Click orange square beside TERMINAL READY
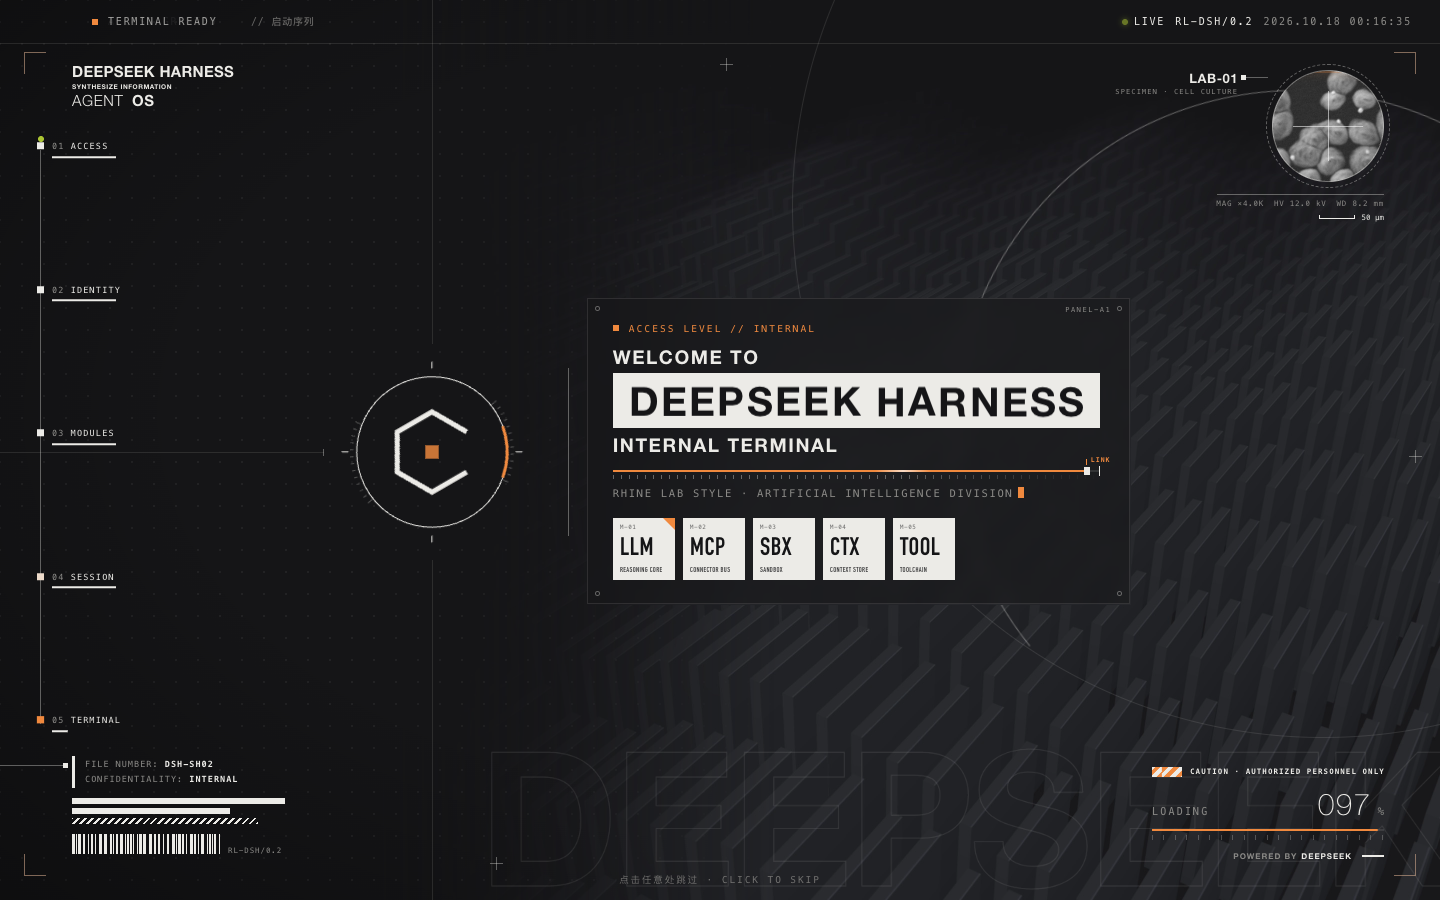The width and height of the screenshot is (1440, 900). pos(95,22)
